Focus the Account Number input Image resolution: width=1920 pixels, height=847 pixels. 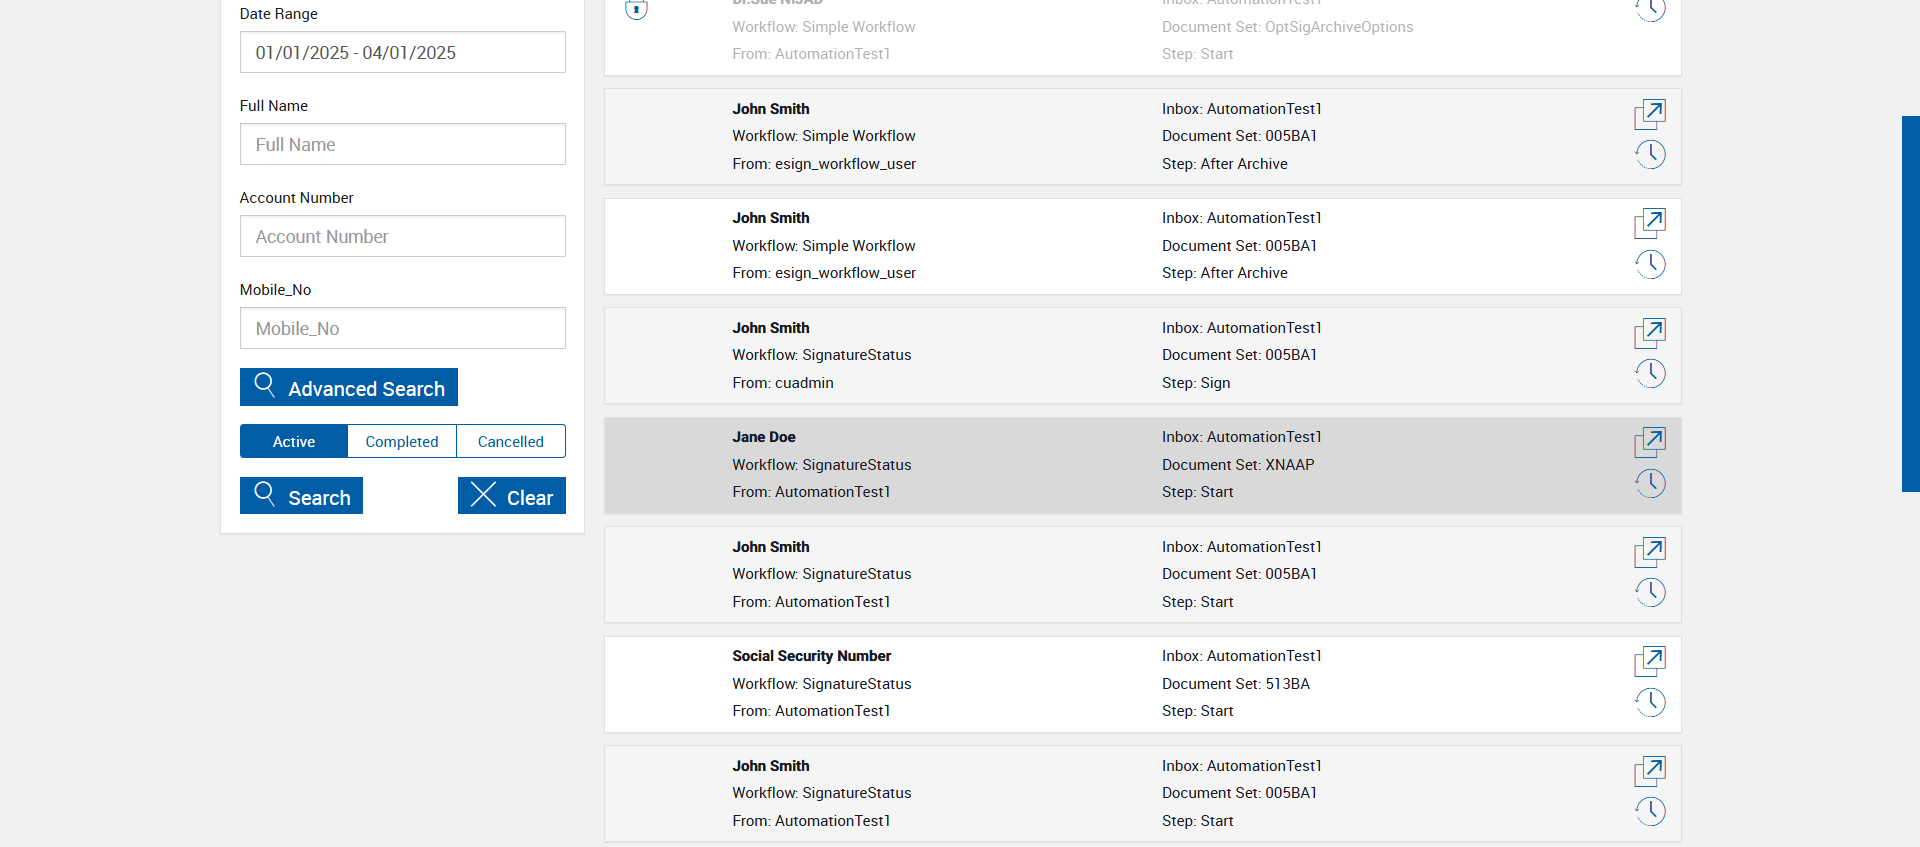coord(402,237)
